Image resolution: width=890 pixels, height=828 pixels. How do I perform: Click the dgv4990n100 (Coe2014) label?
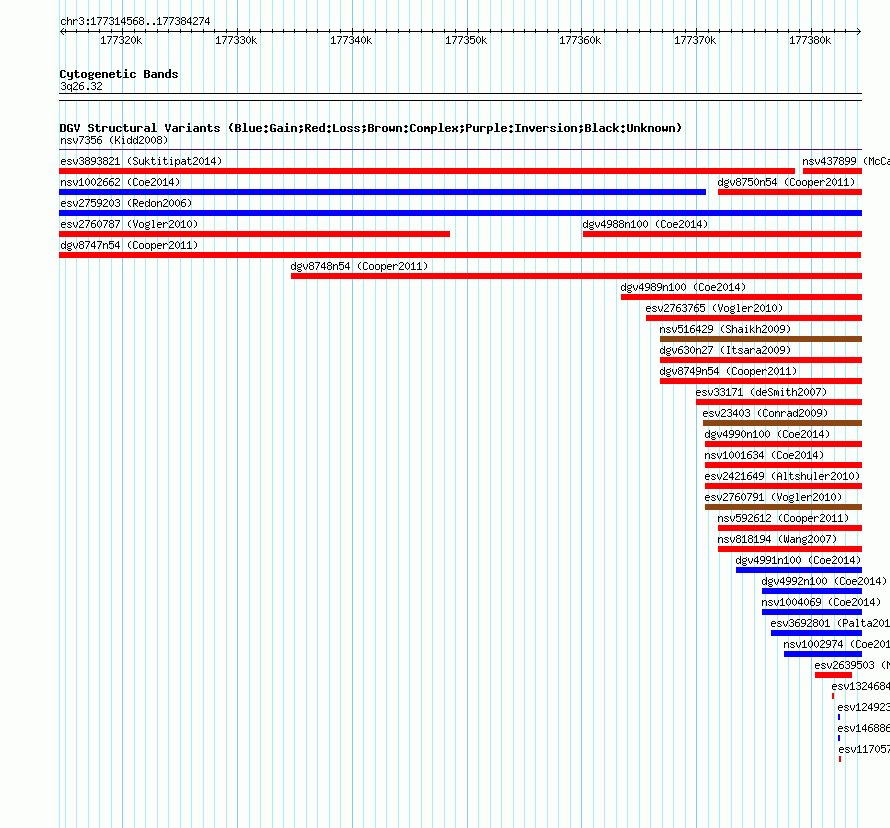click(767, 434)
